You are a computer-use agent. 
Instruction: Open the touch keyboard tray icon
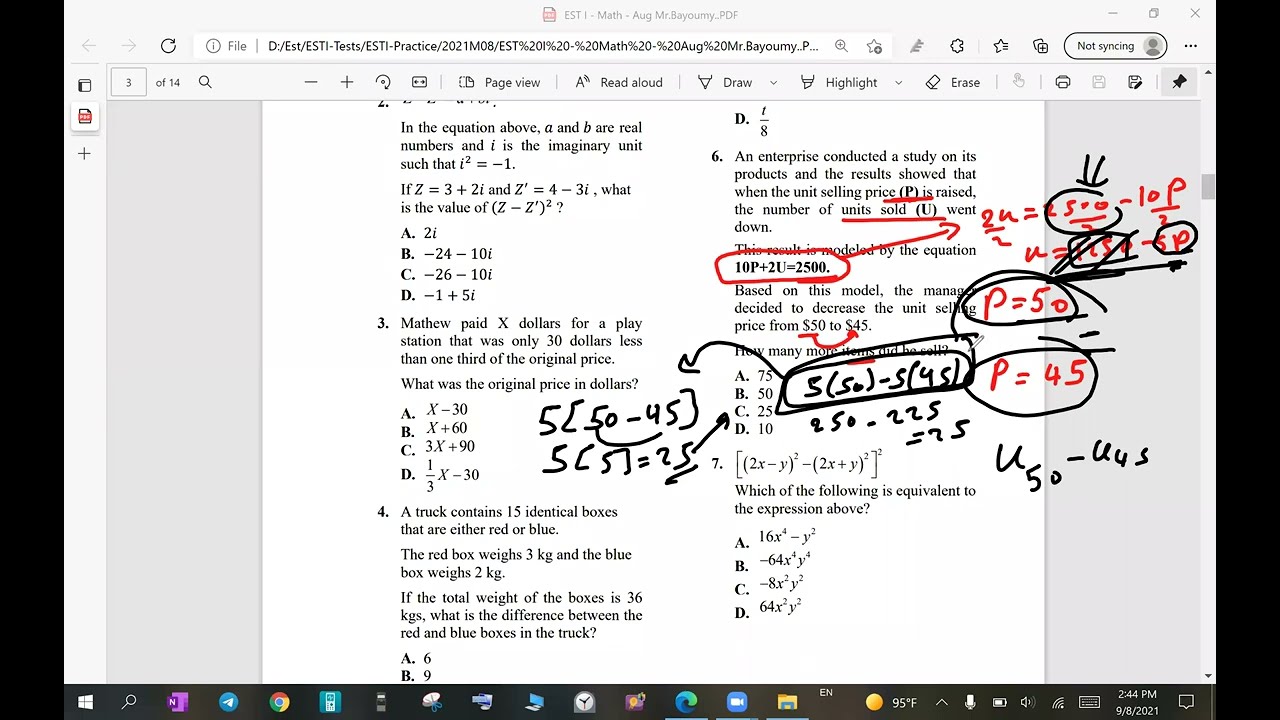(1090, 703)
